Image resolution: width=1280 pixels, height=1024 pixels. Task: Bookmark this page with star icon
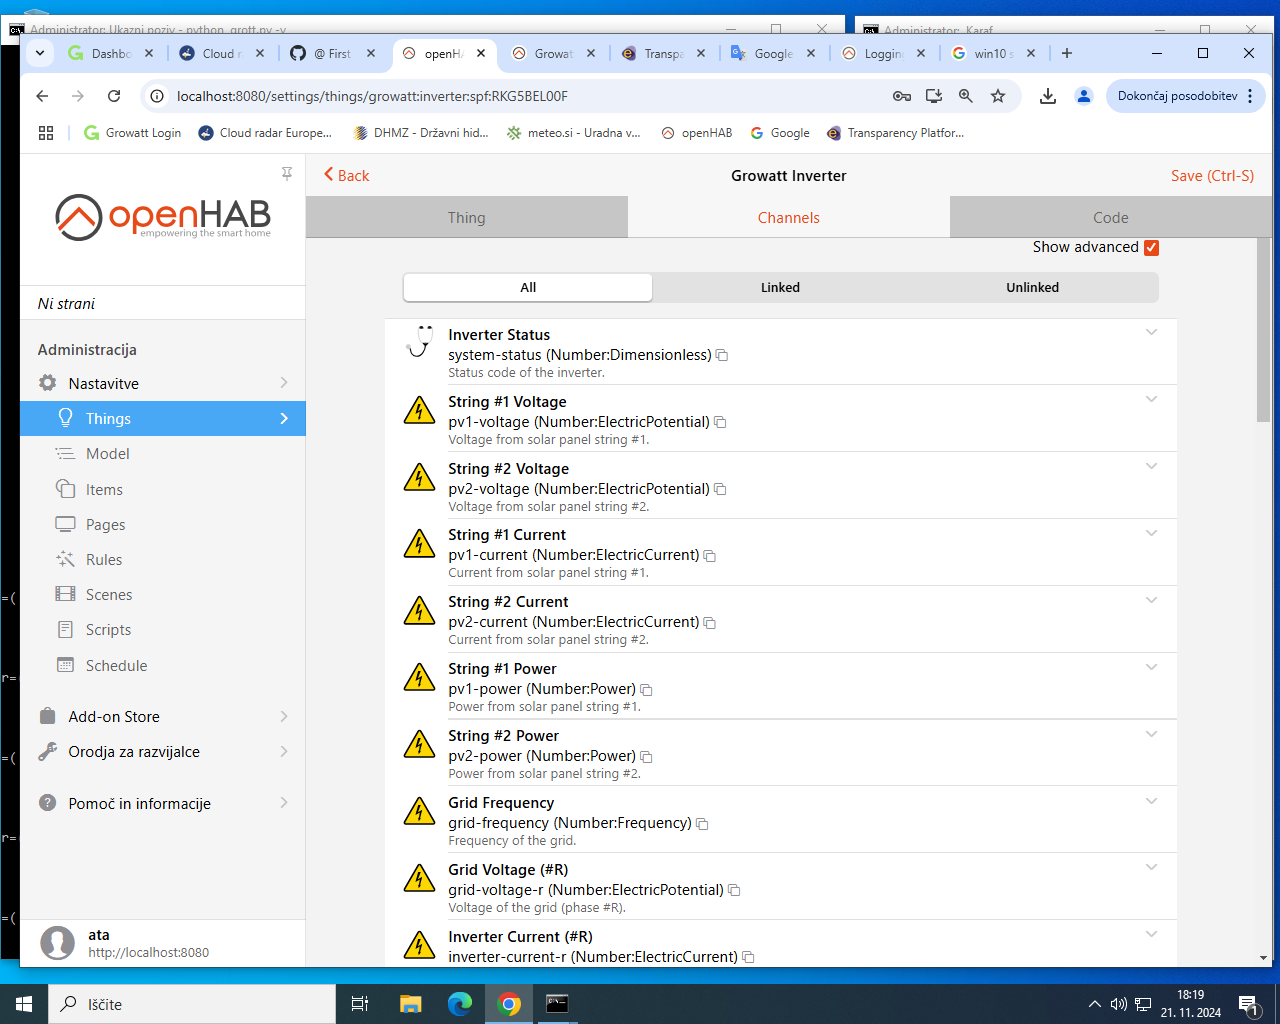997,96
